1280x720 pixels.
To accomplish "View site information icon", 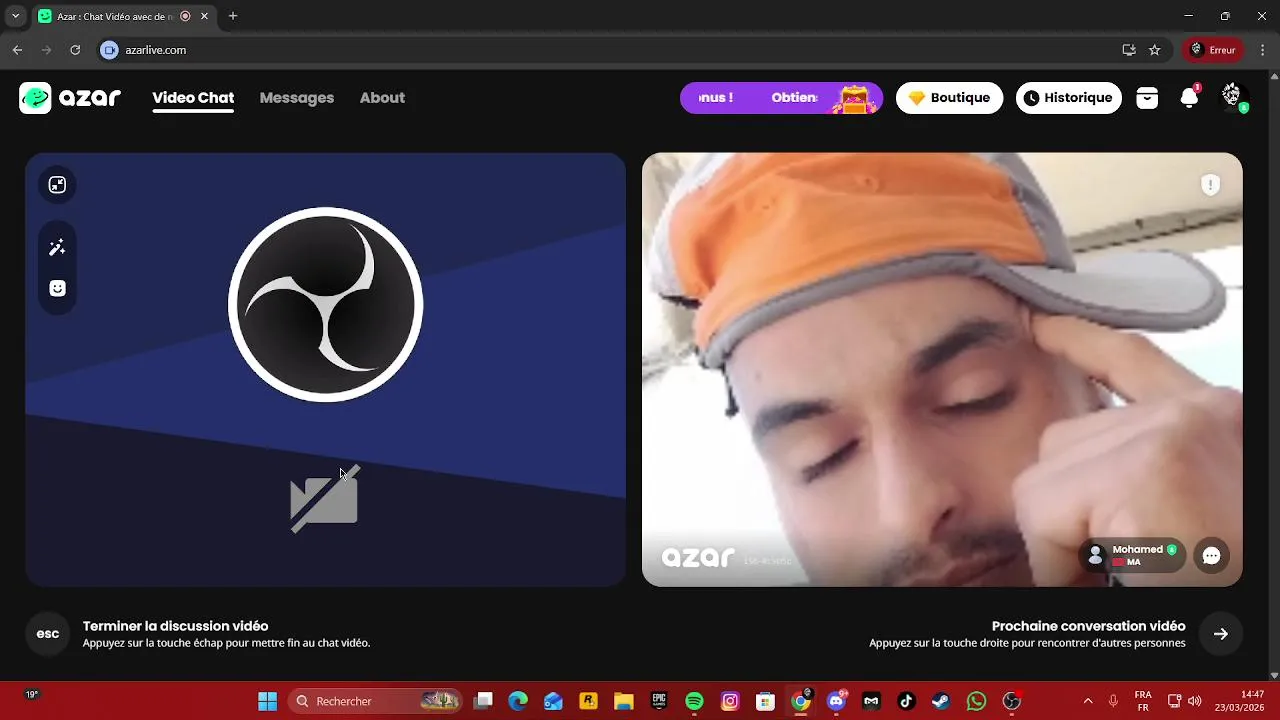I will [x=110, y=50].
